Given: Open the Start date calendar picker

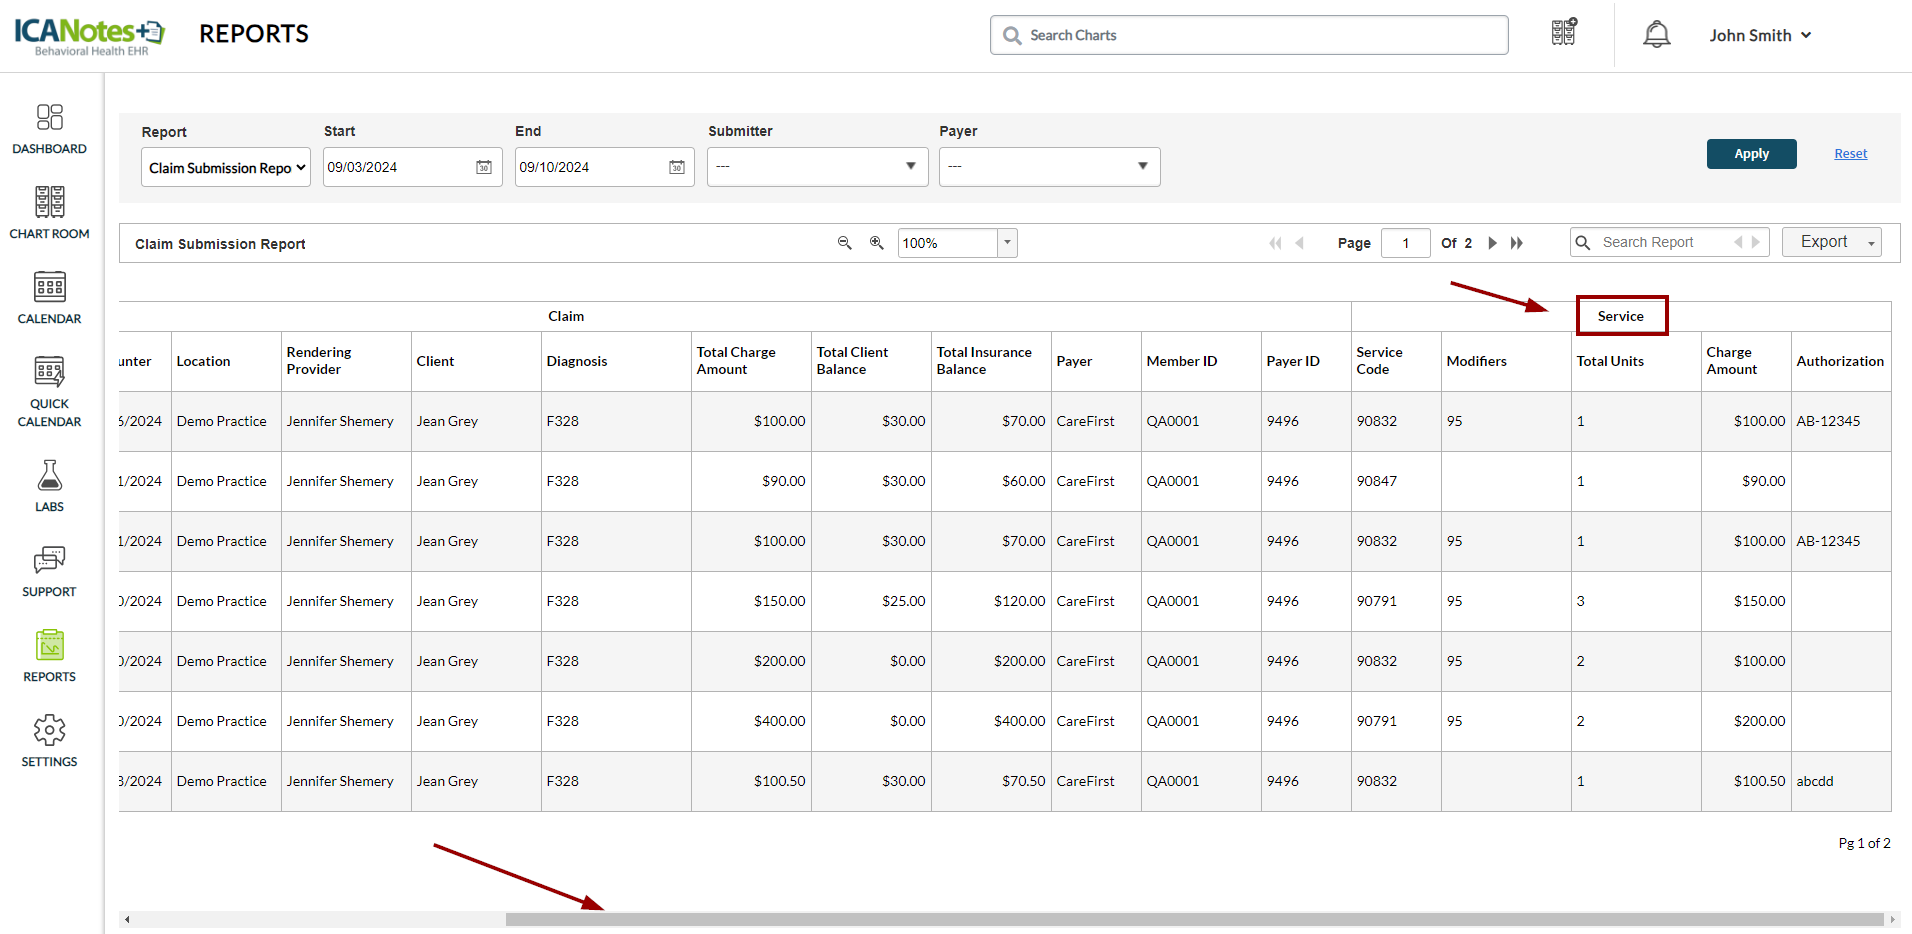Looking at the screenshot, I should [x=484, y=167].
